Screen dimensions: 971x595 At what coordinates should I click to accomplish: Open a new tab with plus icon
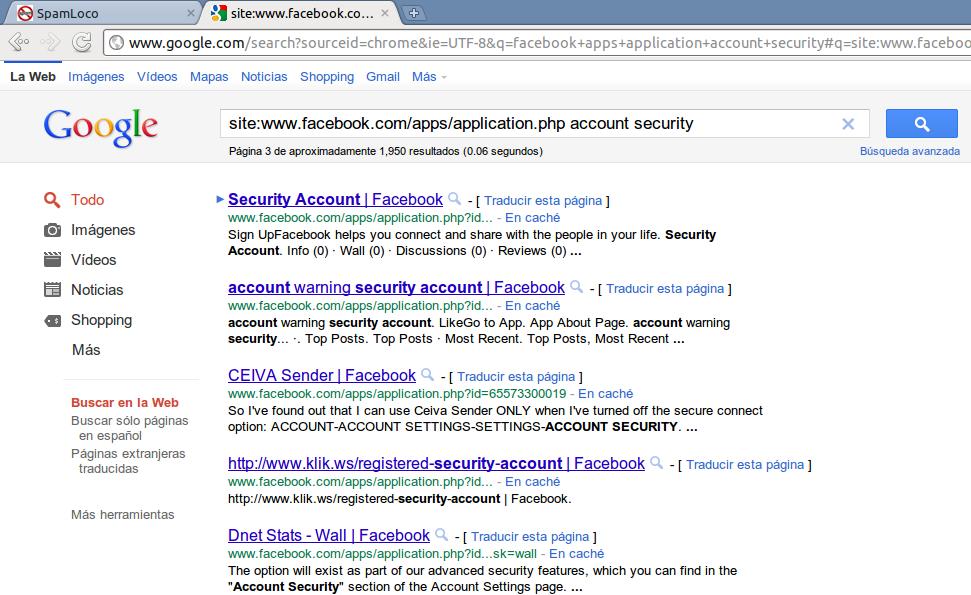coord(413,13)
